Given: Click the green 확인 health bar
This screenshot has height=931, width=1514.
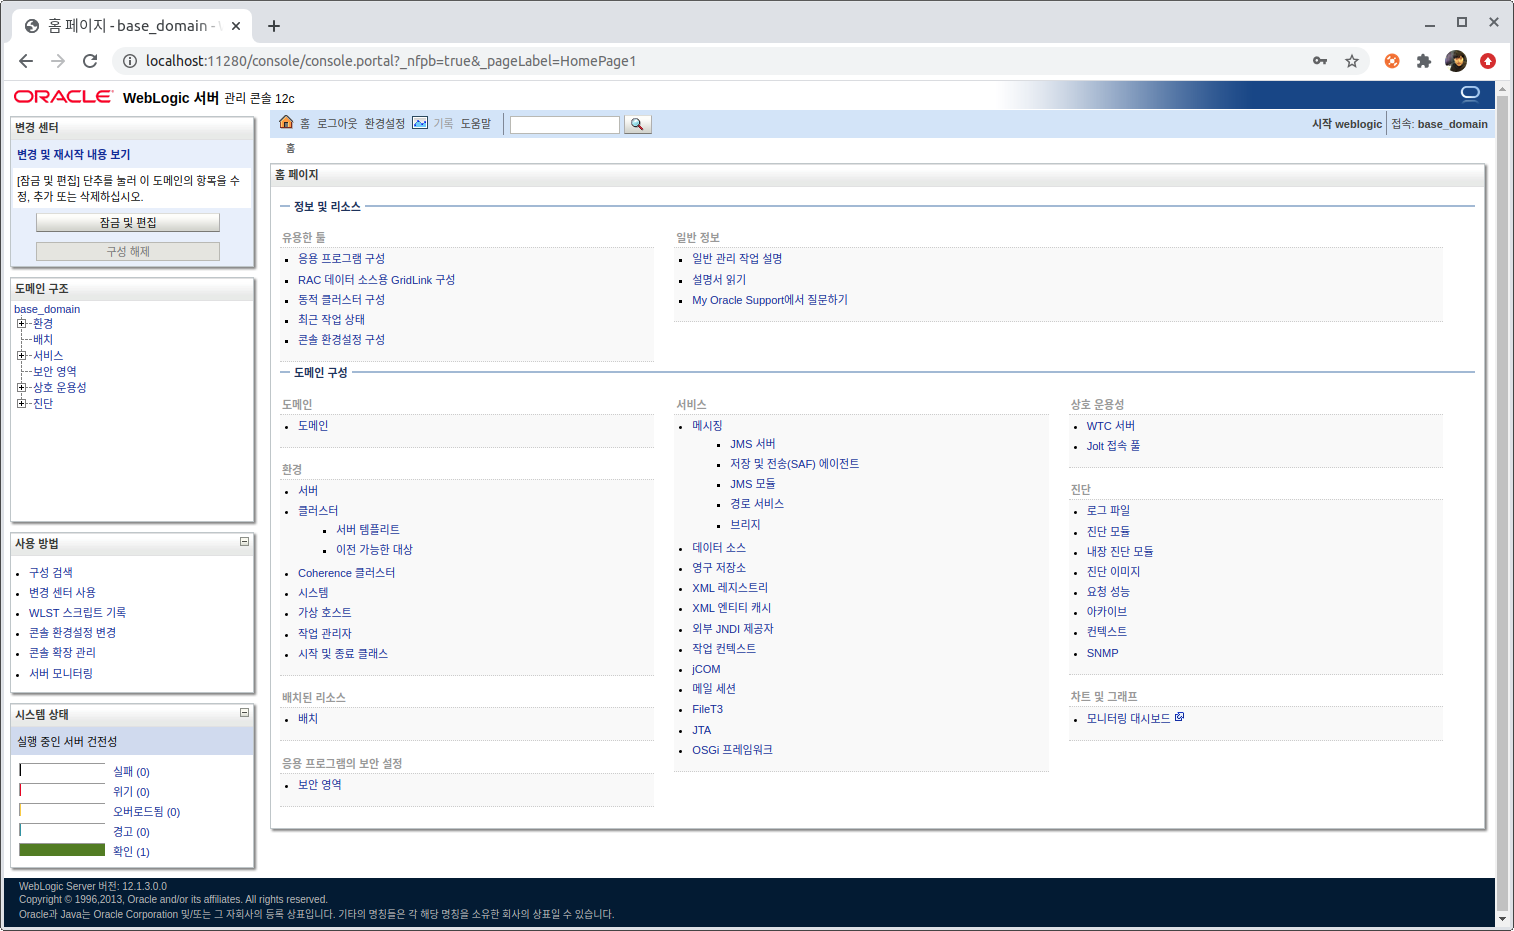Looking at the screenshot, I should (x=62, y=850).
